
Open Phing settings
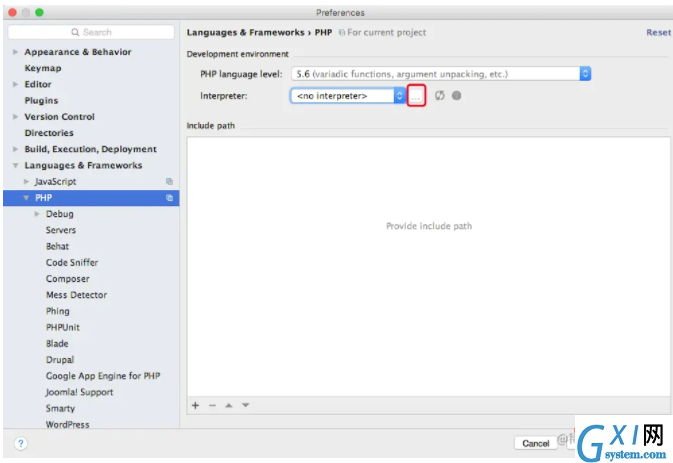tap(58, 311)
